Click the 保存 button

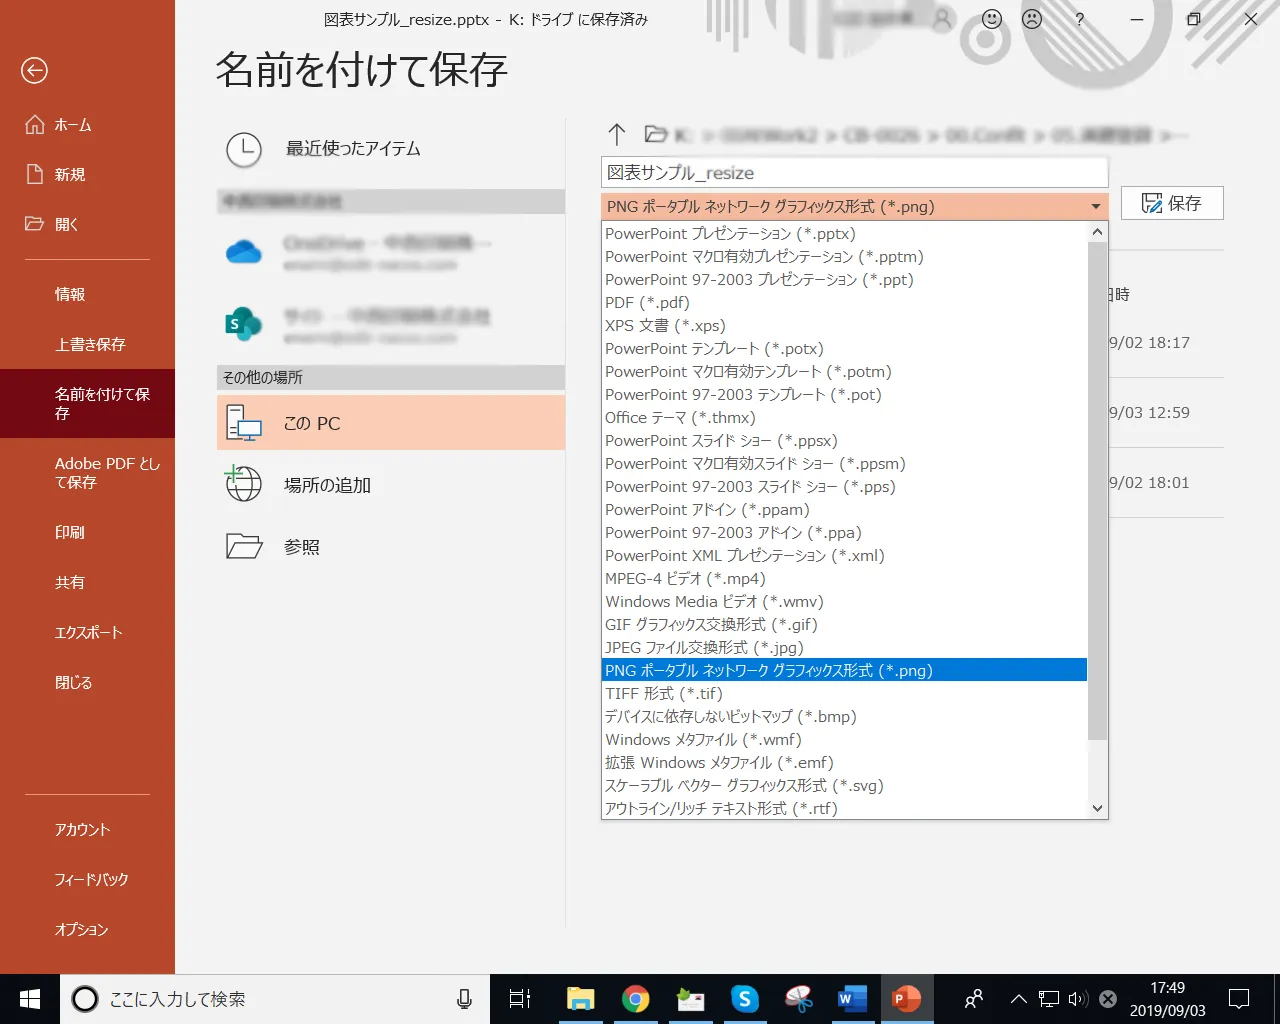pos(1171,203)
